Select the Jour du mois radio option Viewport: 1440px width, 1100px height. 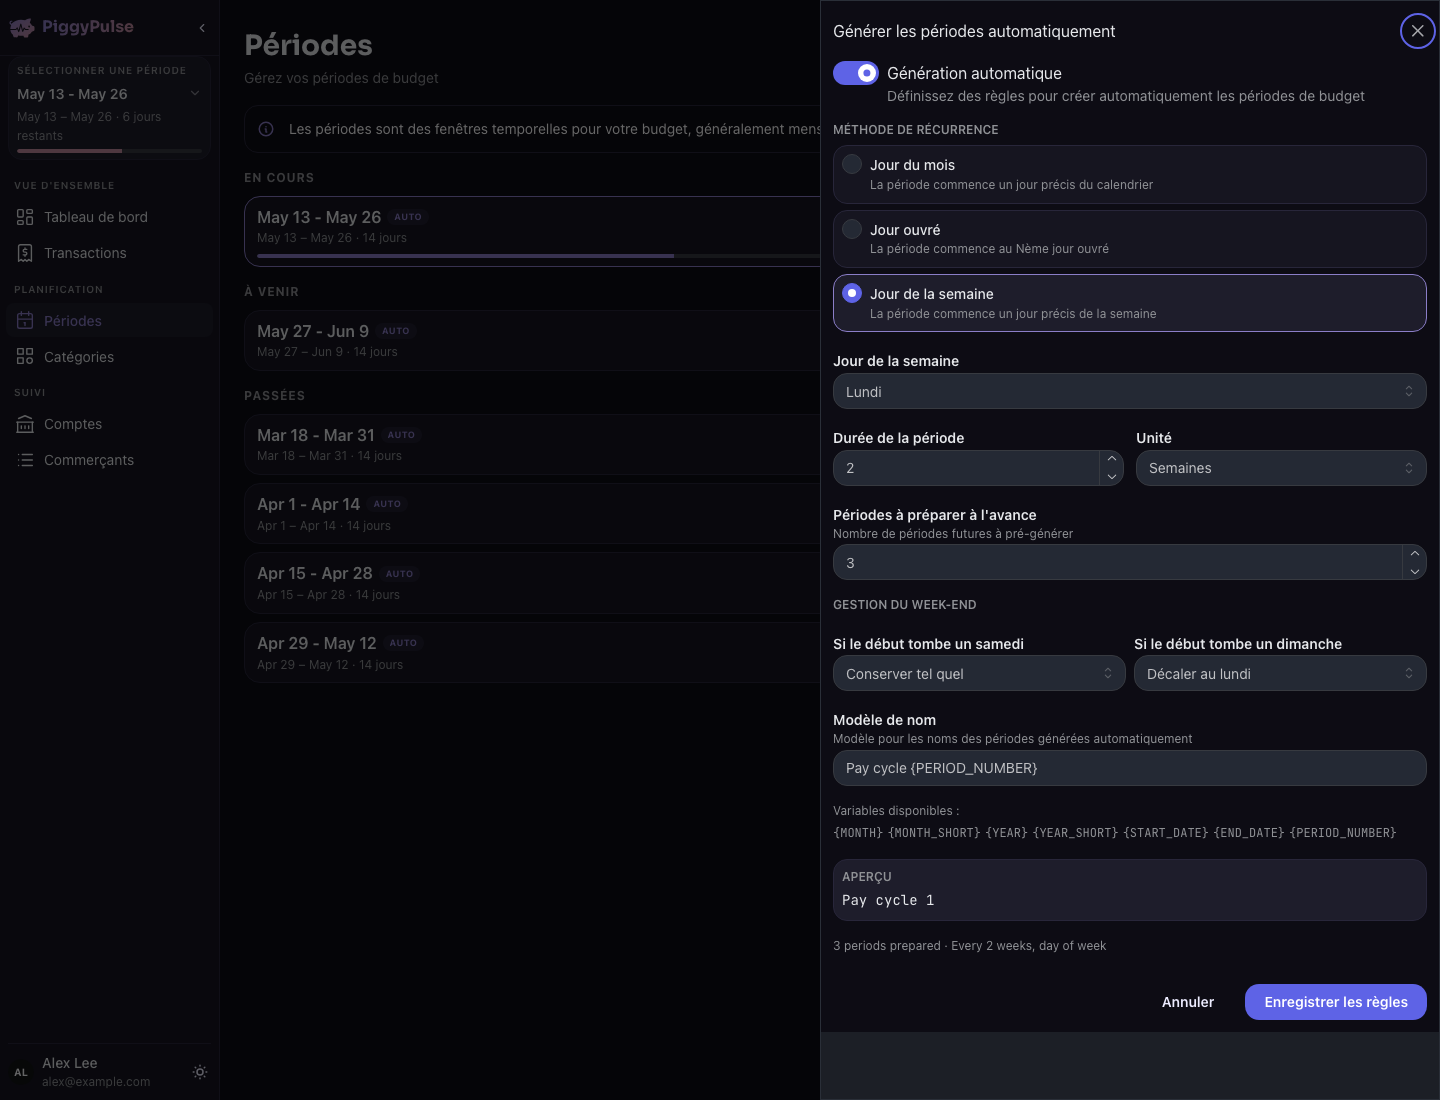point(852,164)
